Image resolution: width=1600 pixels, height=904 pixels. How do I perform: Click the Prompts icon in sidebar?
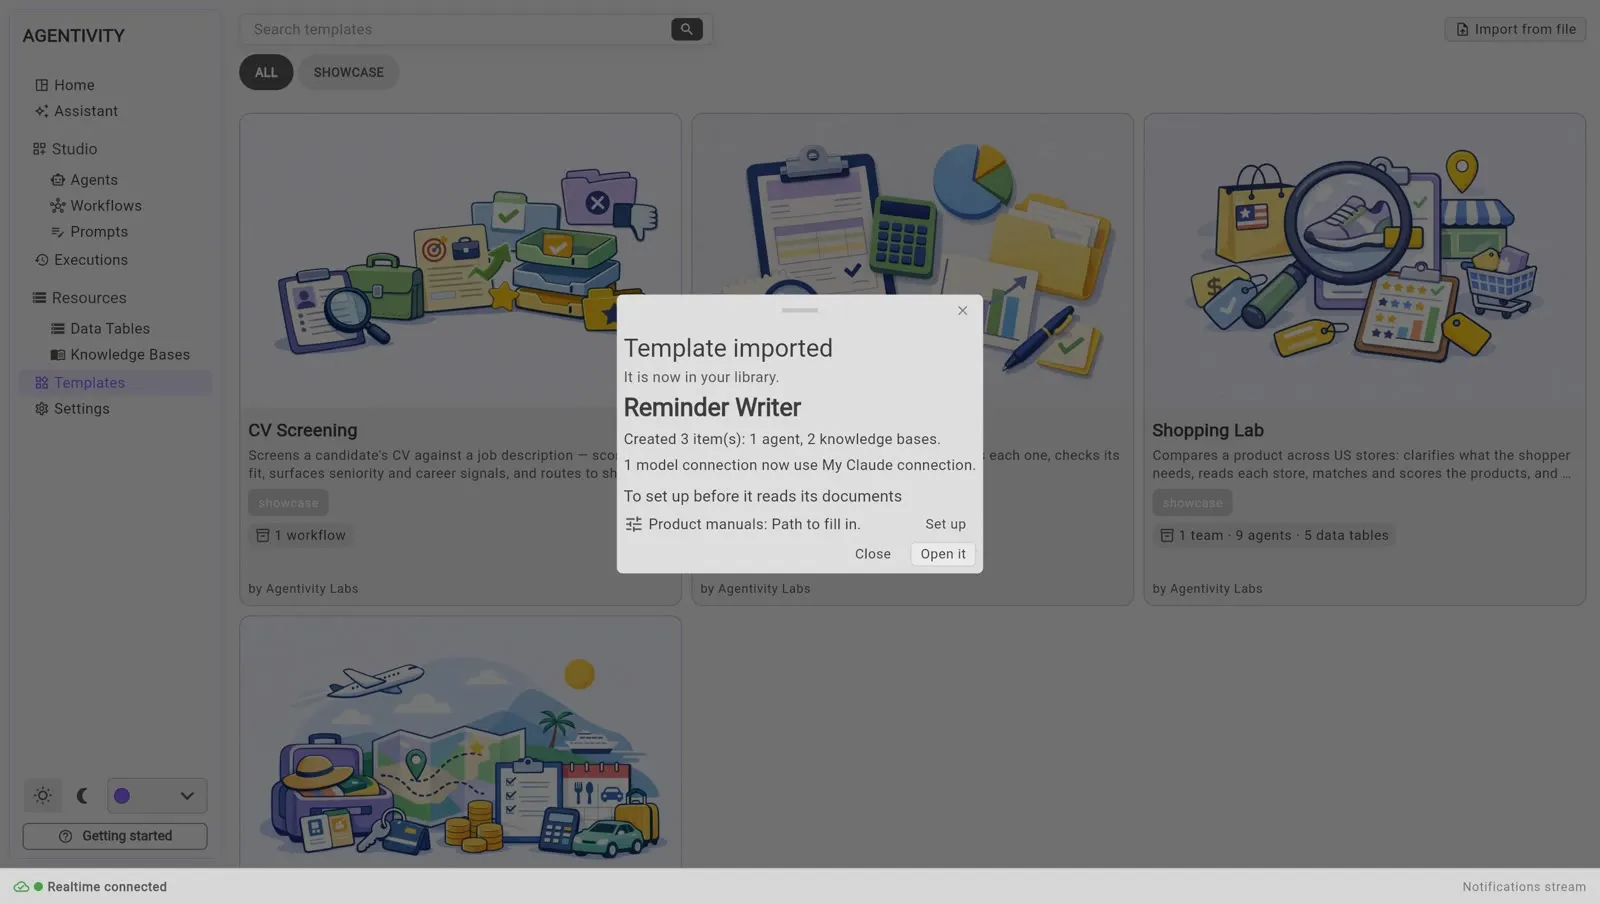point(57,232)
